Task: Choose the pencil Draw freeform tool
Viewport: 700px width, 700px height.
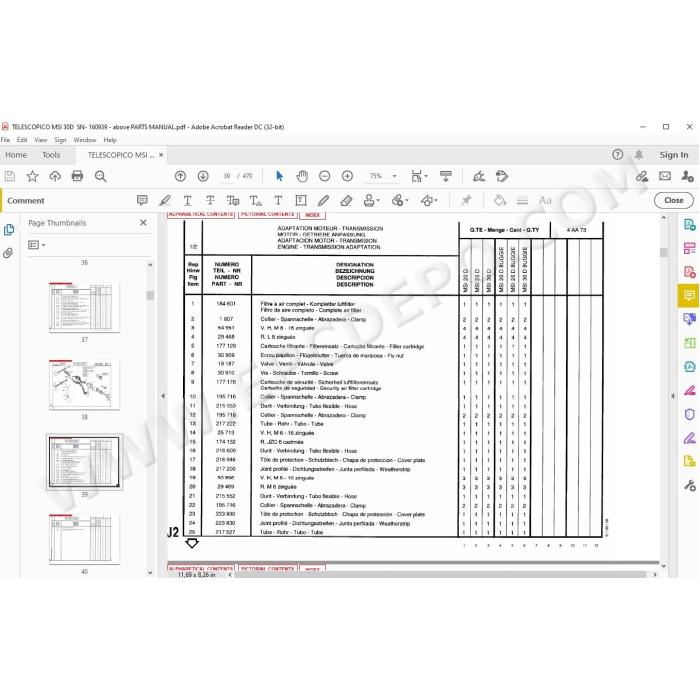Action: point(323,200)
